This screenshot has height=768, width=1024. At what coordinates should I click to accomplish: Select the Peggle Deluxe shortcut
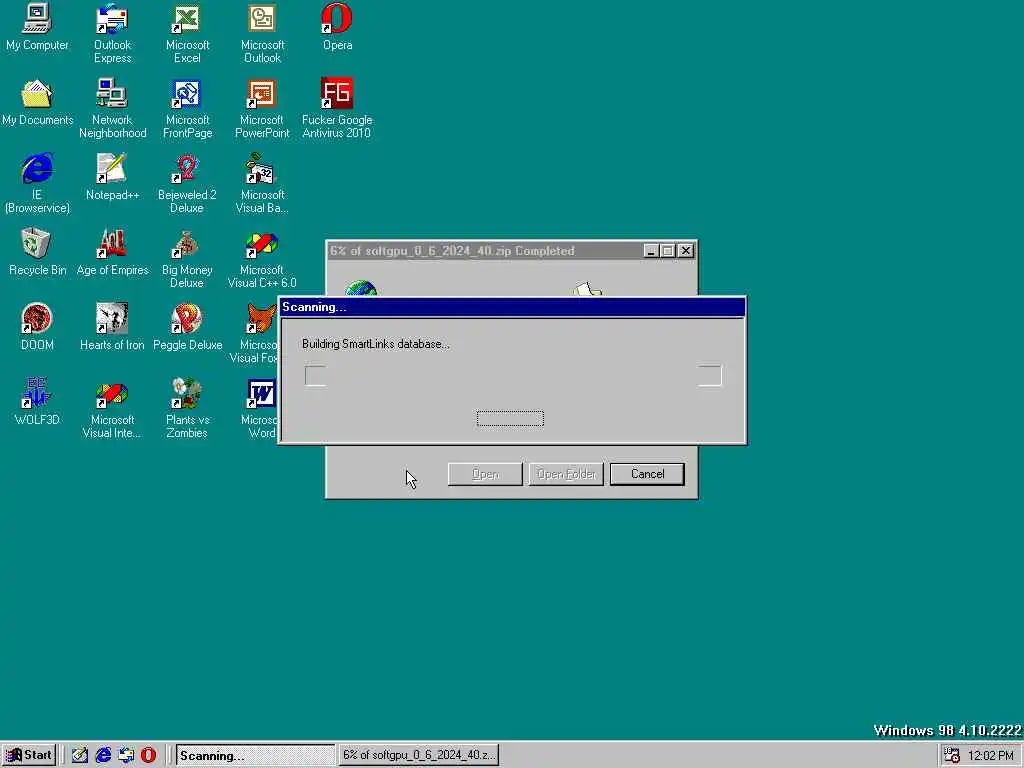187,327
